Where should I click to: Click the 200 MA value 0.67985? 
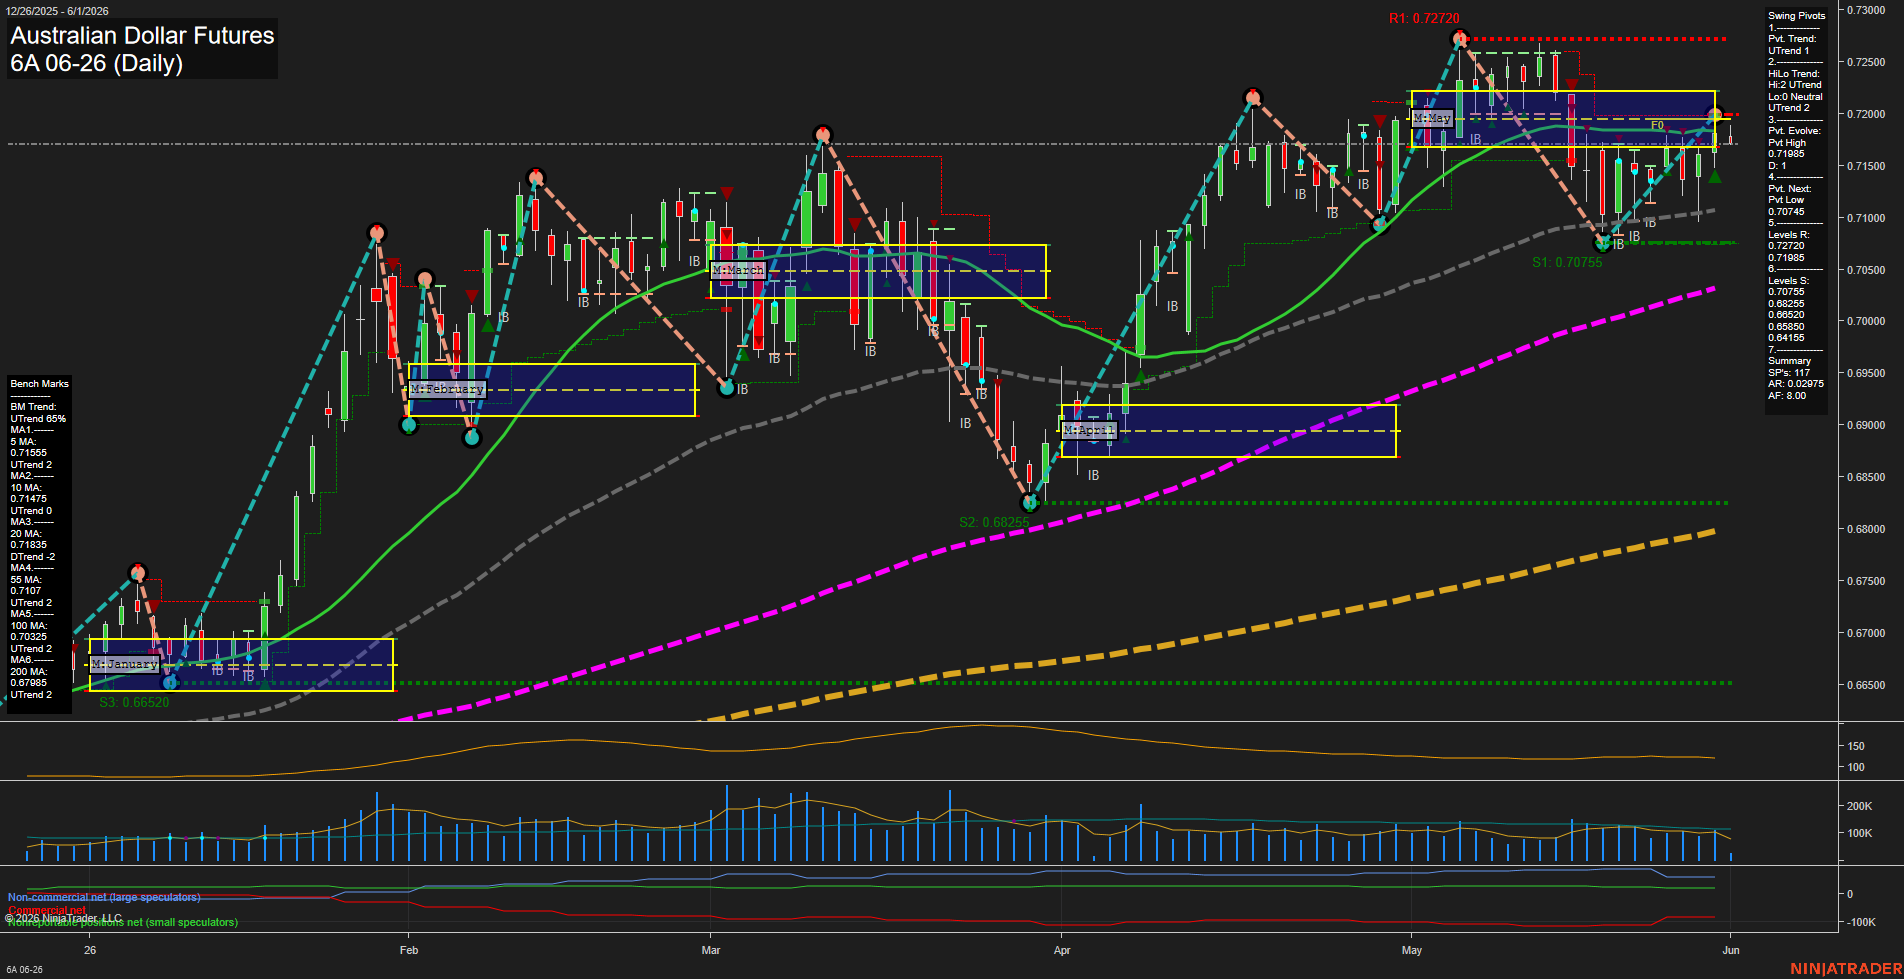29,683
